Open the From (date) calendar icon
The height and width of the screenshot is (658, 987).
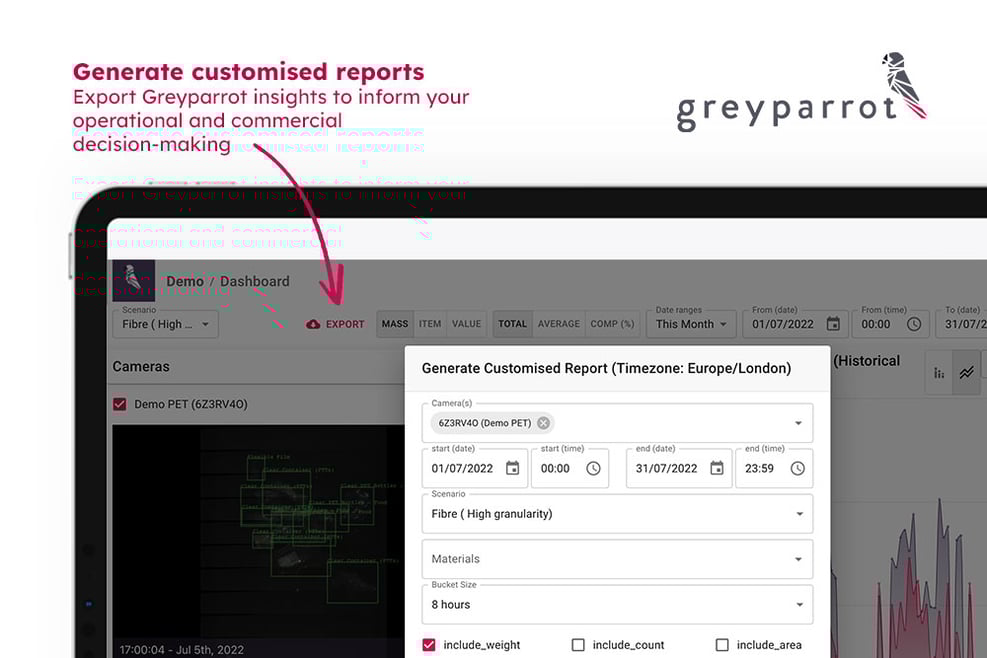click(833, 324)
